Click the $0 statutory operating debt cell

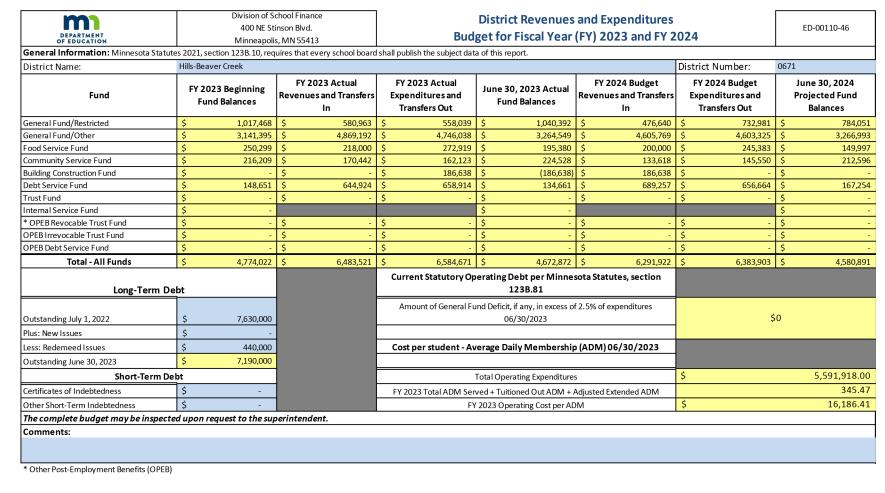coord(776,319)
